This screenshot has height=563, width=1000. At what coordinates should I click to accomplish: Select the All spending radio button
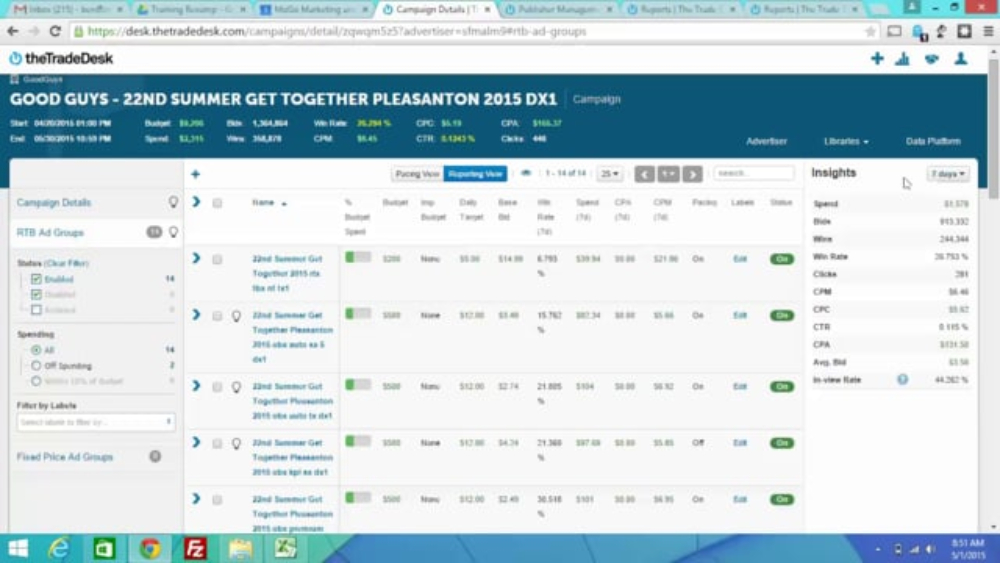[x=36, y=350]
